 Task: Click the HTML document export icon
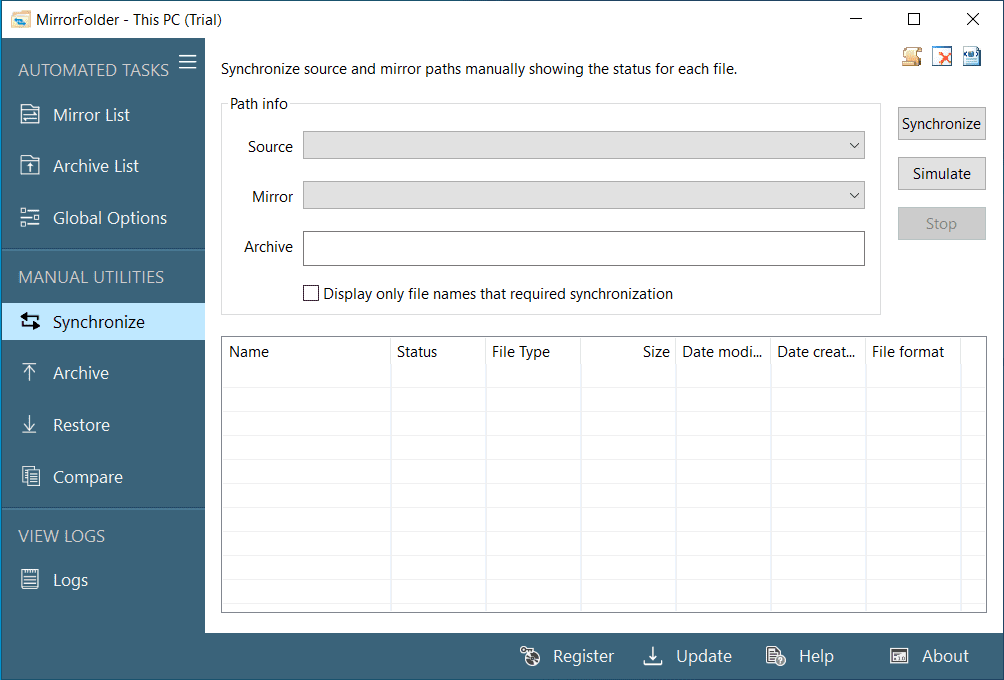click(972, 57)
